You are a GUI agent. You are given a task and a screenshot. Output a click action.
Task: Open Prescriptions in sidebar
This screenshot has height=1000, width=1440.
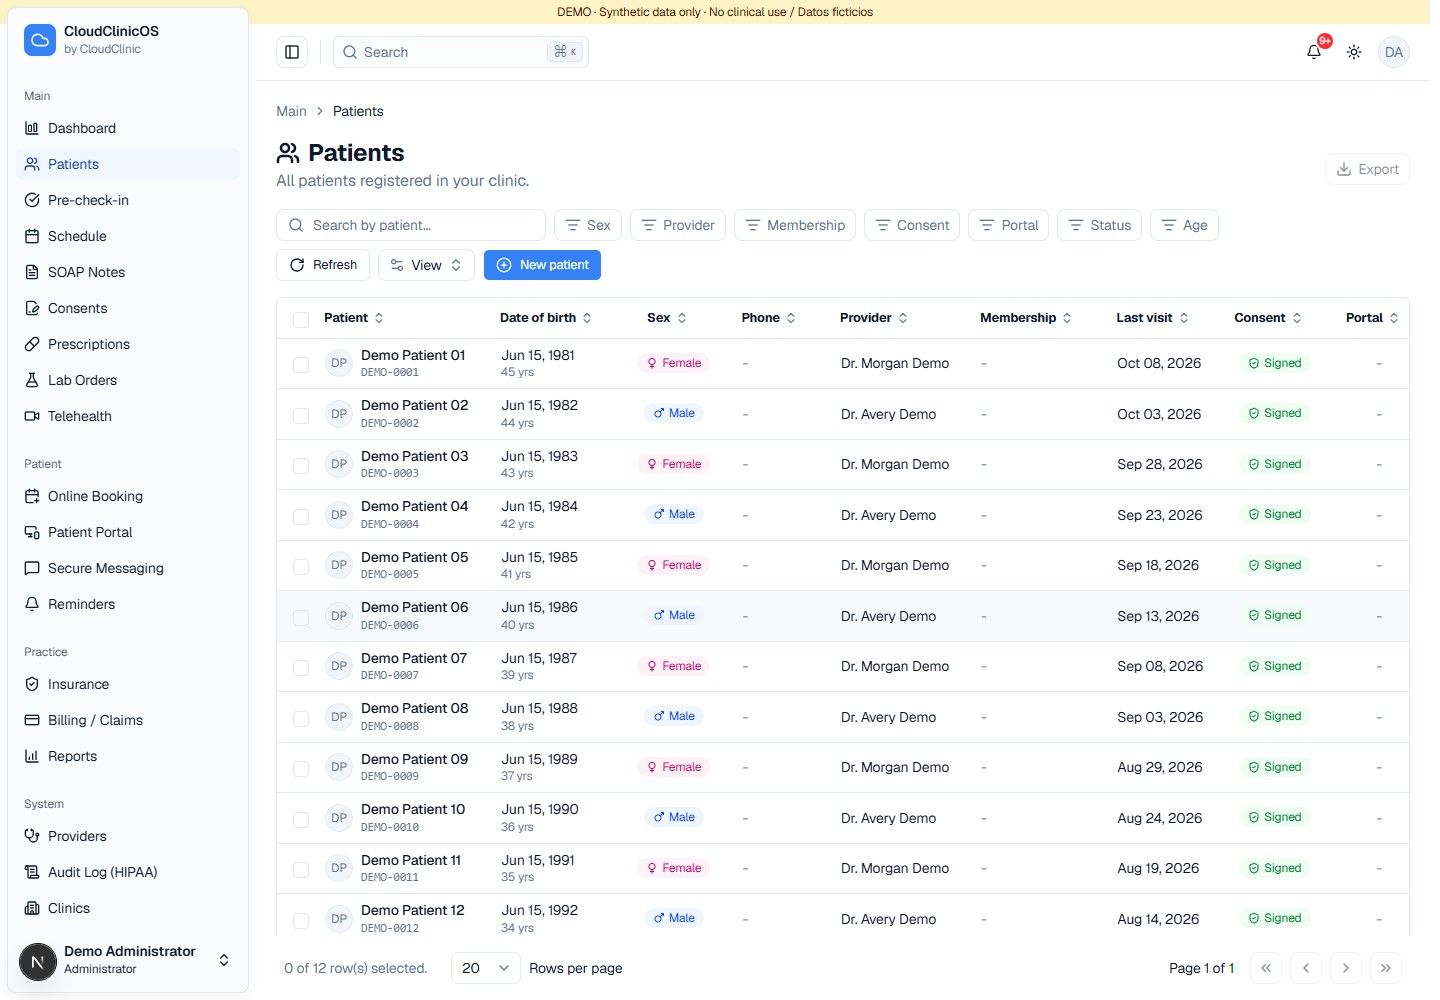tap(128, 344)
